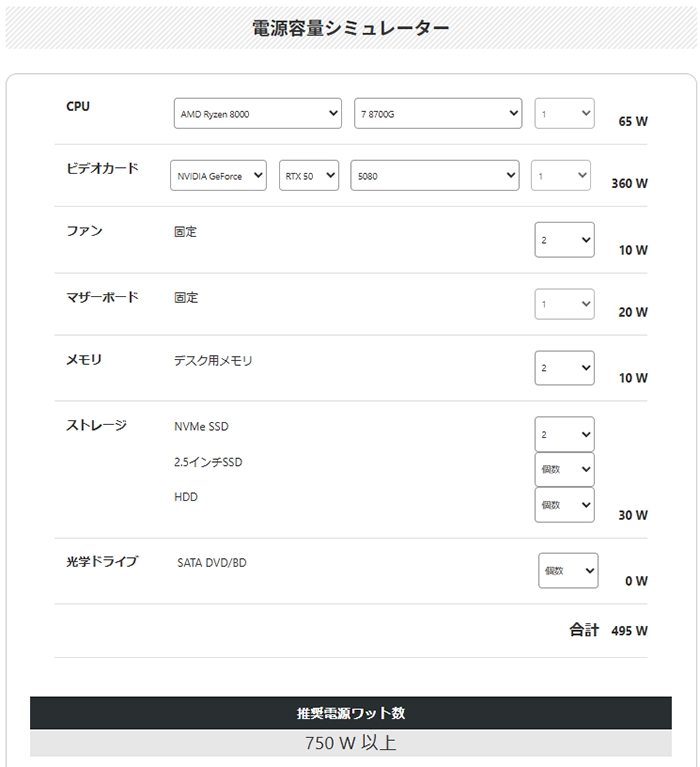Click the 電源容量シミュレーター page title
The height and width of the screenshot is (767, 700).
[x=350, y=28]
